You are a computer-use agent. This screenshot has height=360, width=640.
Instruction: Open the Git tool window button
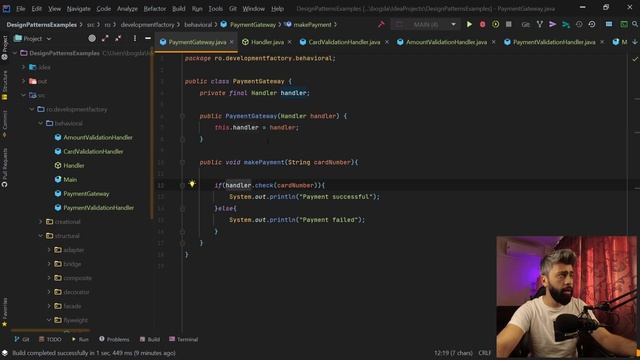click(x=22, y=339)
